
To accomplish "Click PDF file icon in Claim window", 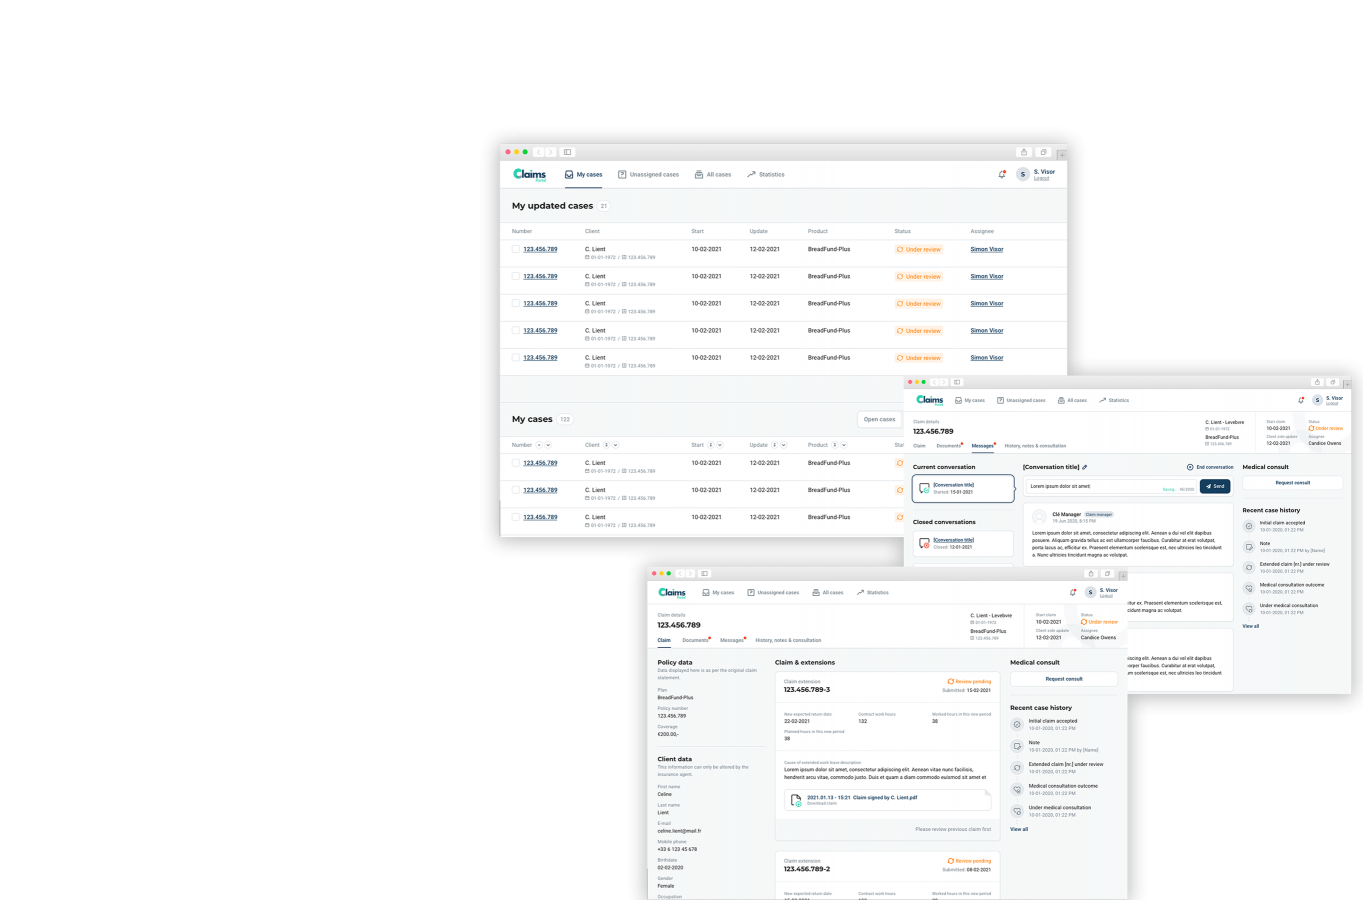I will 796,800.
